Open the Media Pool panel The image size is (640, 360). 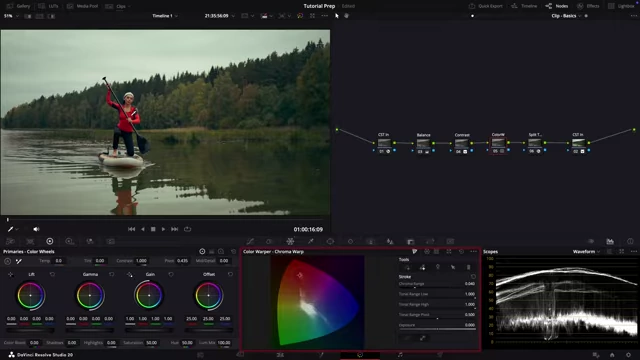point(82,6)
